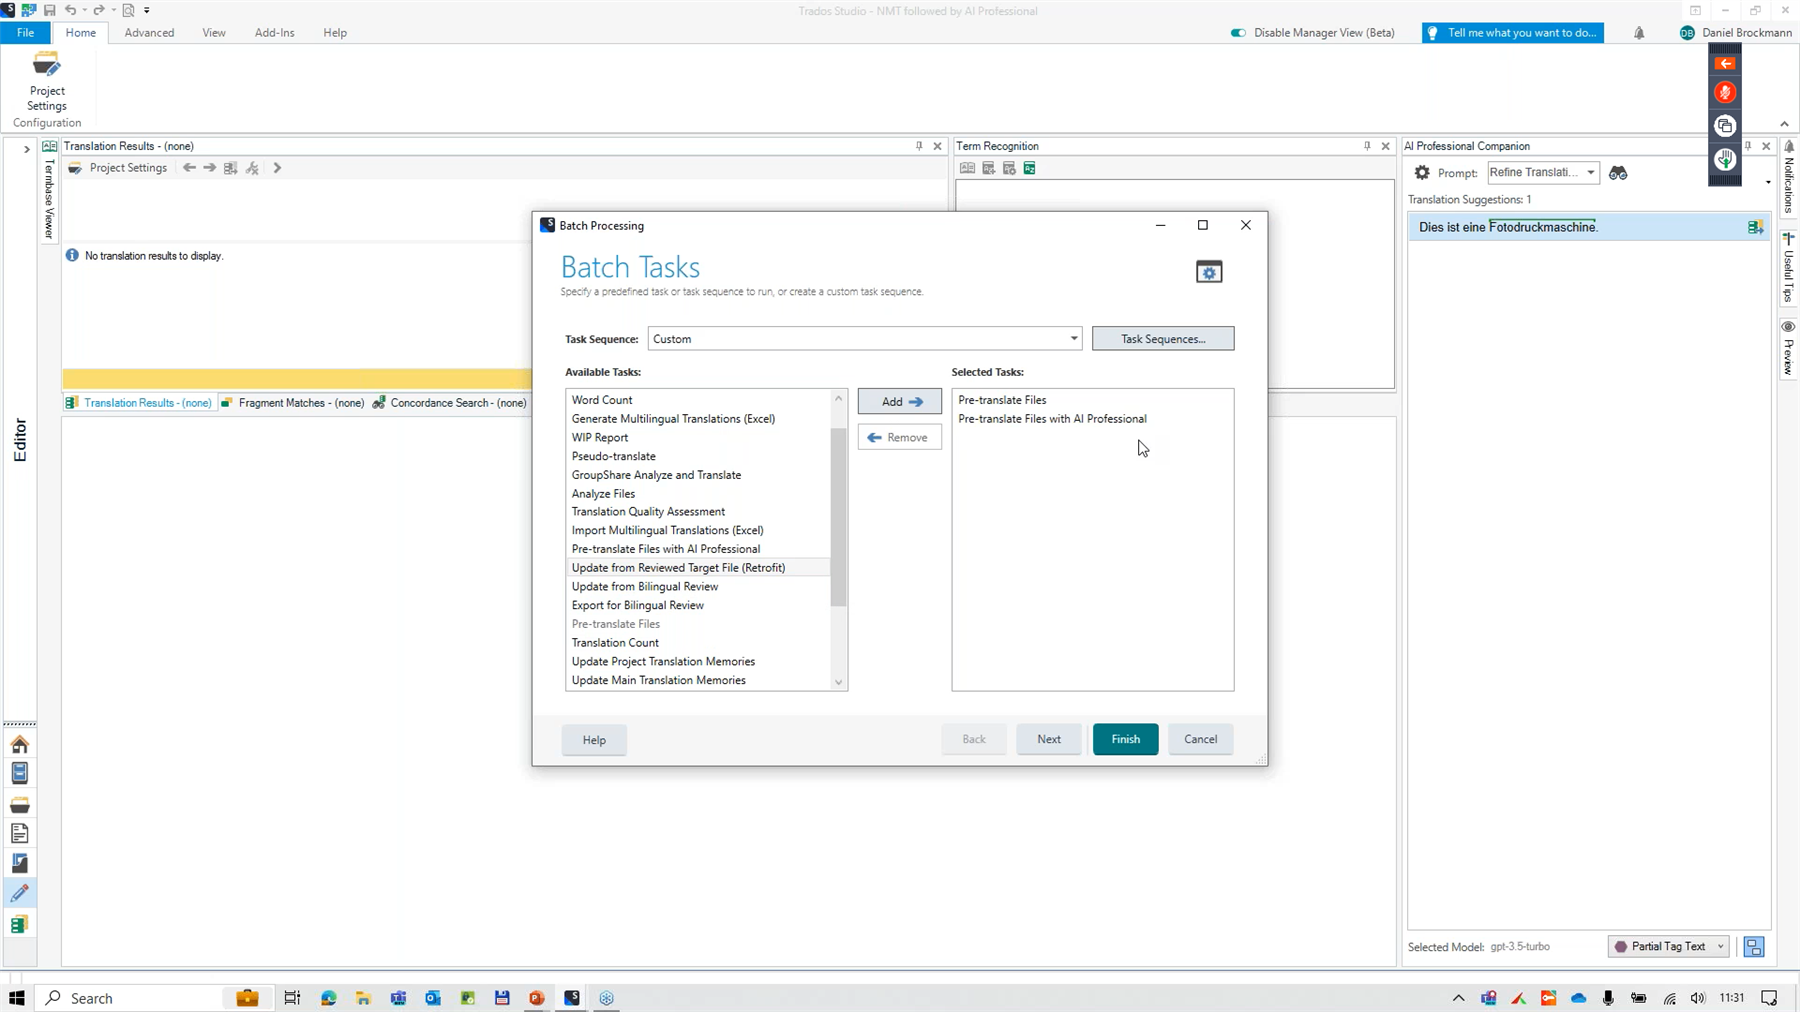
Task: Click the Add button in Batch Tasks
Action: [x=899, y=401]
